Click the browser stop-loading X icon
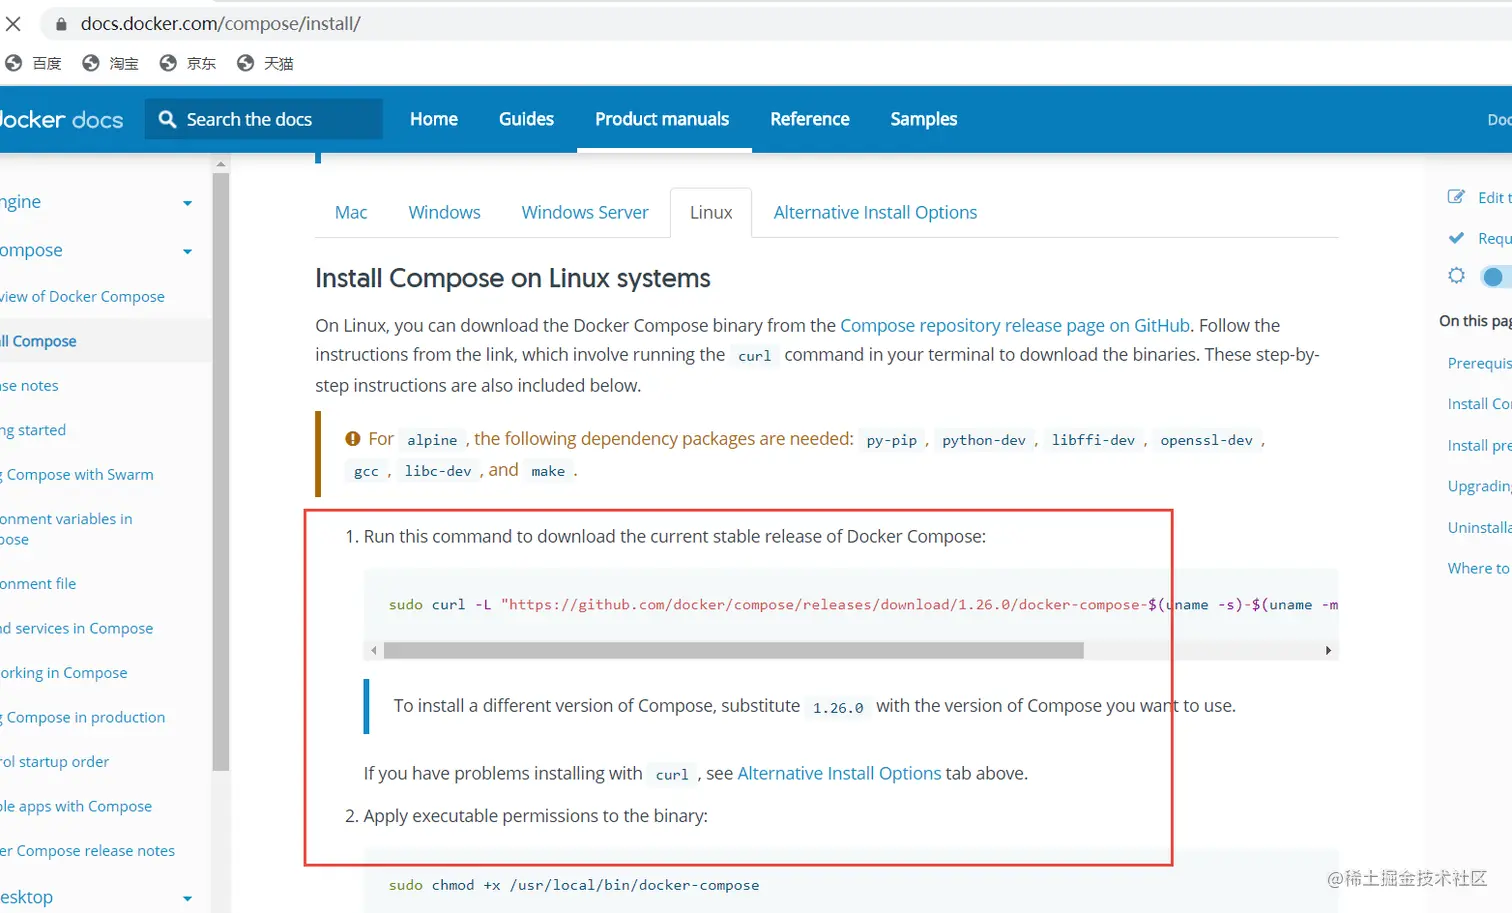This screenshot has width=1512, height=913. point(13,23)
